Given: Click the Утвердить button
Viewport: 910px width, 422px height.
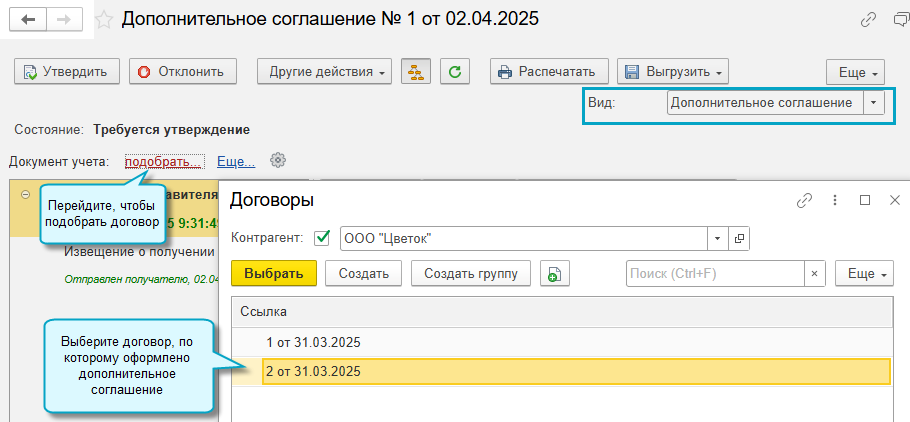Looking at the screenshot, I should point(67,71).
